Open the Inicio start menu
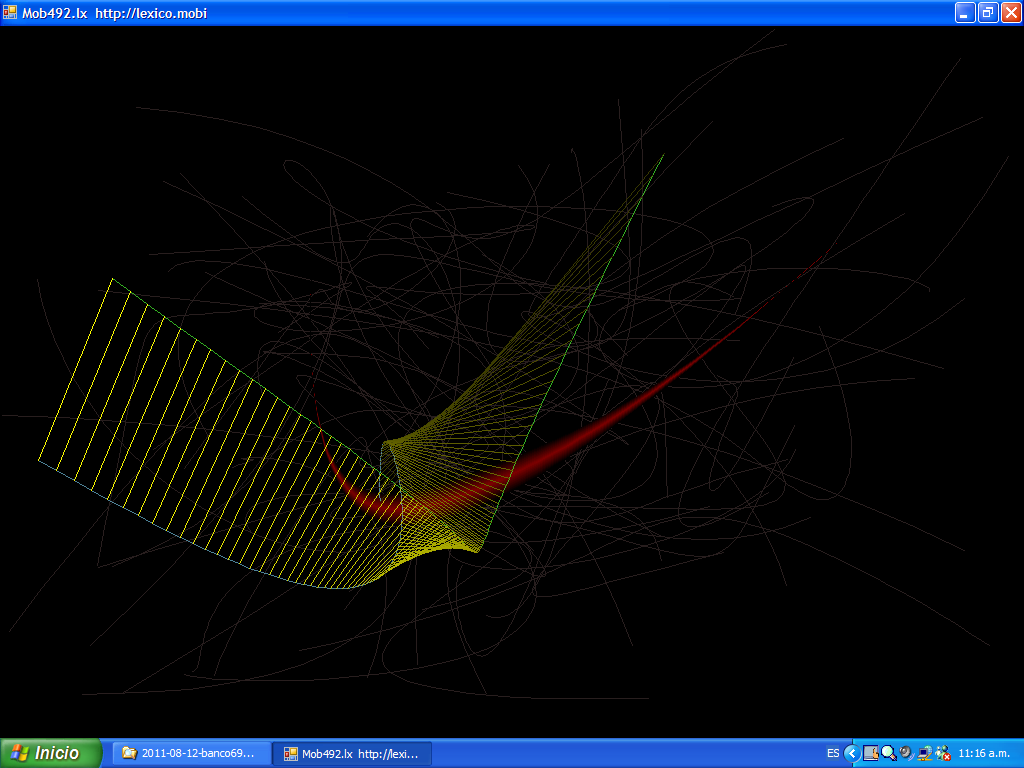Image resolution: width=1024 pixels, height=768 pixels. pos(51,753)
